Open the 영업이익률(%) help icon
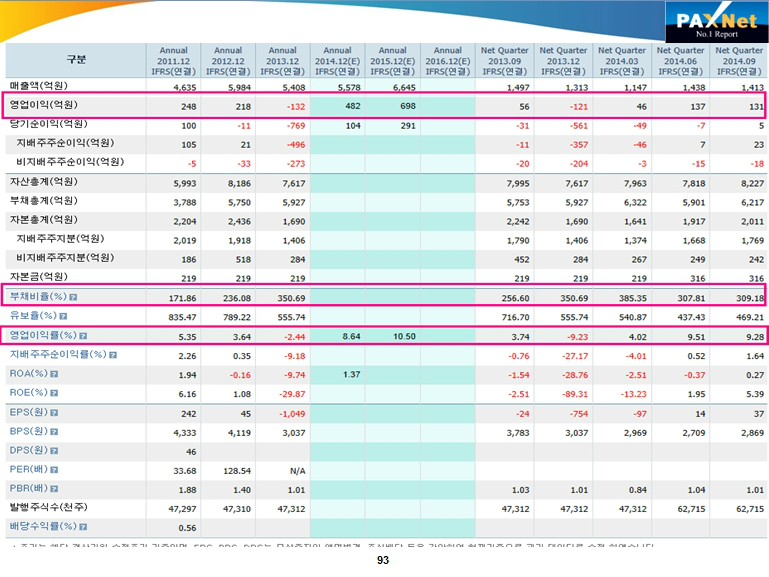The image size is (769, 577). [82, 336]
